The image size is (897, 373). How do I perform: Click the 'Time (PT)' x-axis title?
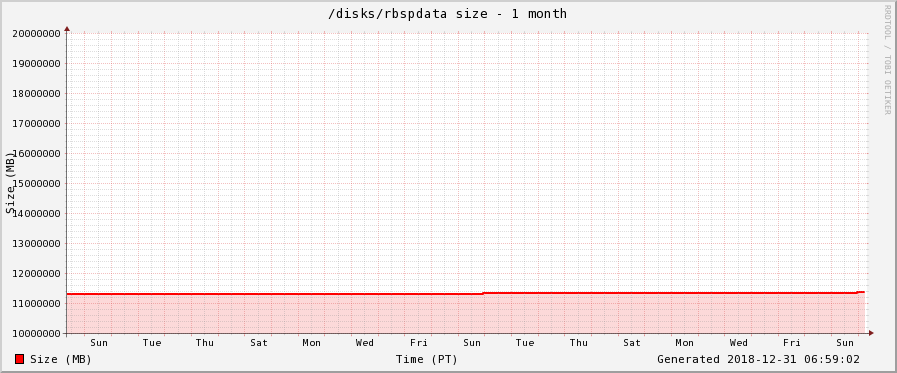427,359
